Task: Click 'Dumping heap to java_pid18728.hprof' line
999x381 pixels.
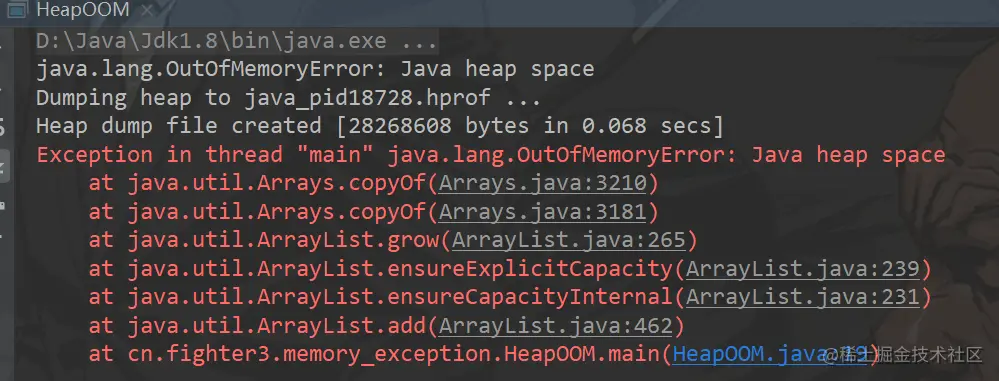Action: (289, 97)
